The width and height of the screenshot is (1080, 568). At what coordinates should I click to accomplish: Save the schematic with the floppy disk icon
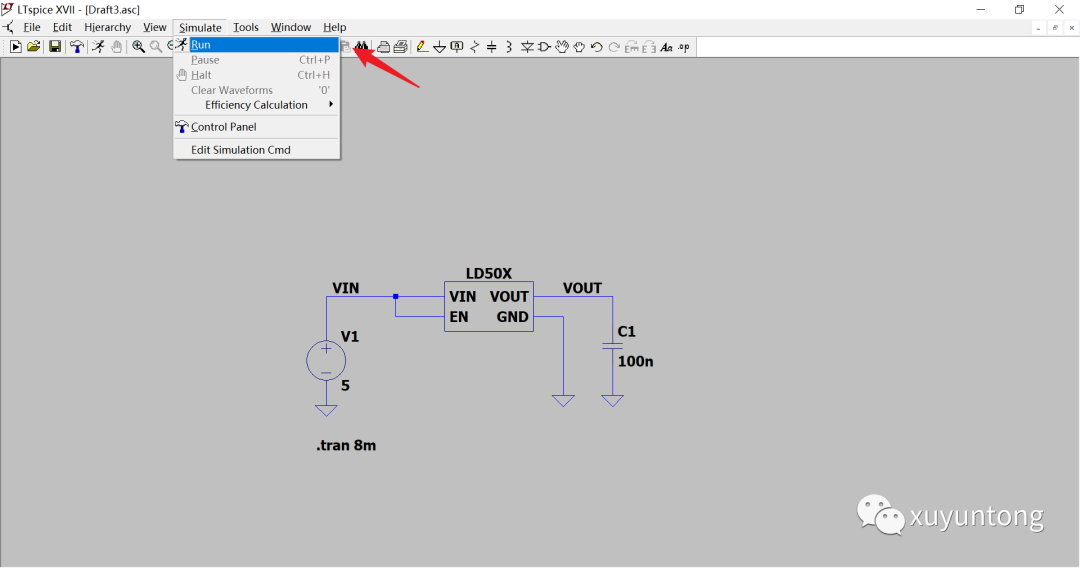click(55, 47)
